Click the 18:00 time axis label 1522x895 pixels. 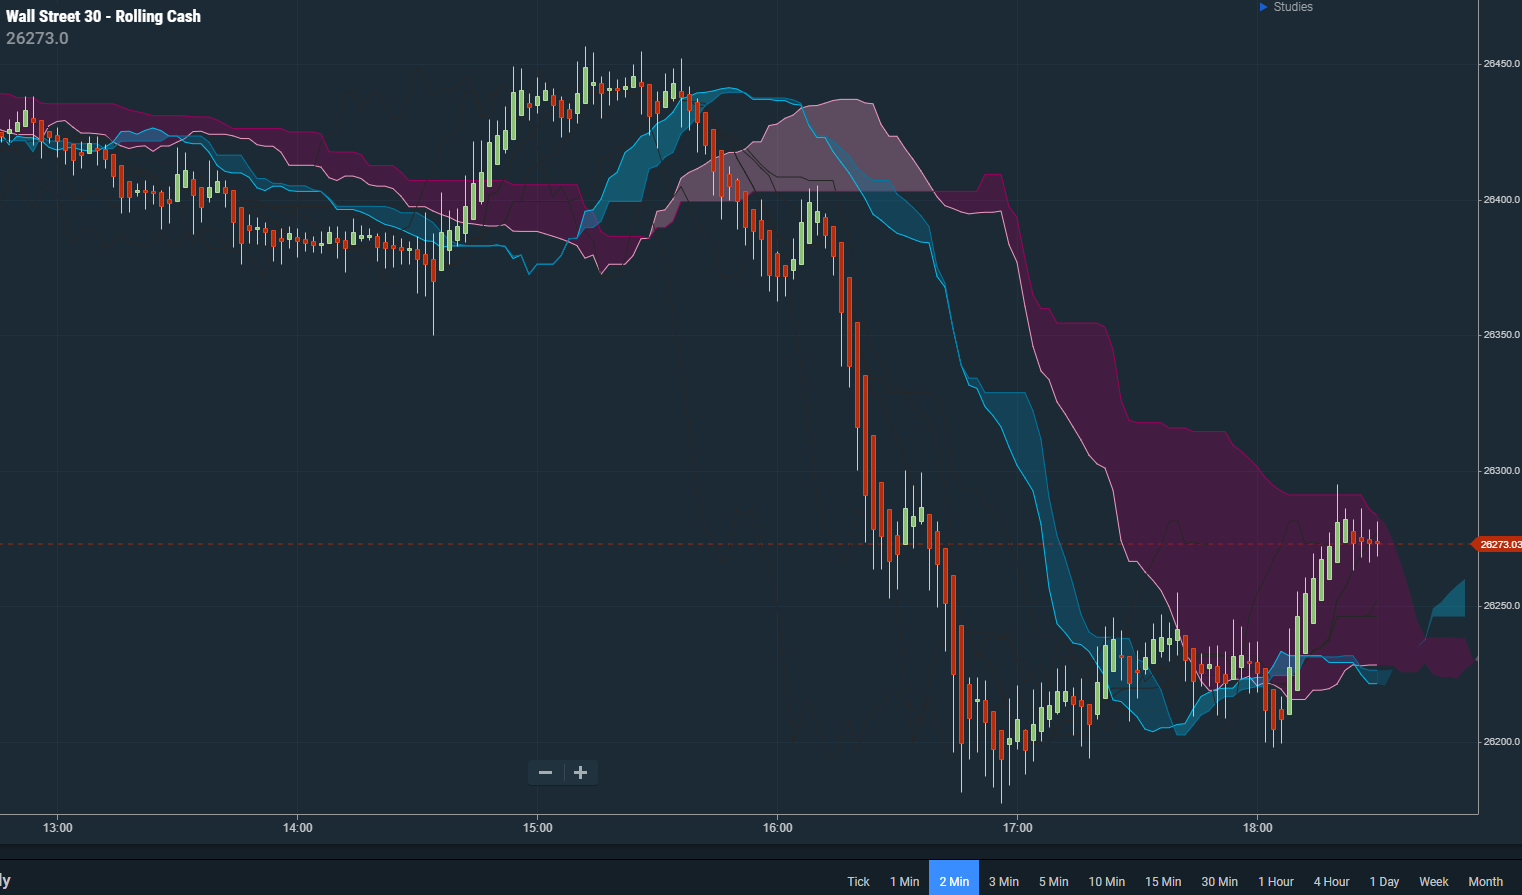click(1258, 828)
